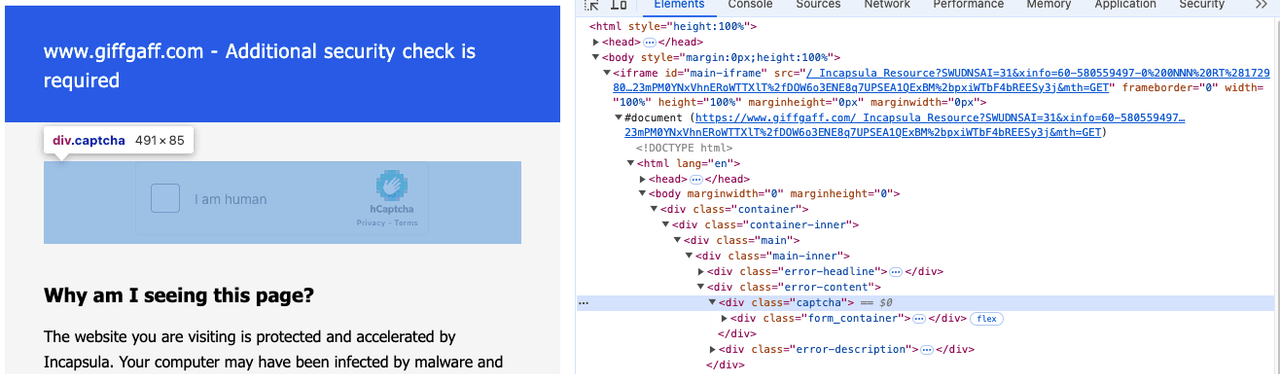The width and height of the screenshot is (1280, 374).
Task: Open the Security tab
Action: [1201, 4]
